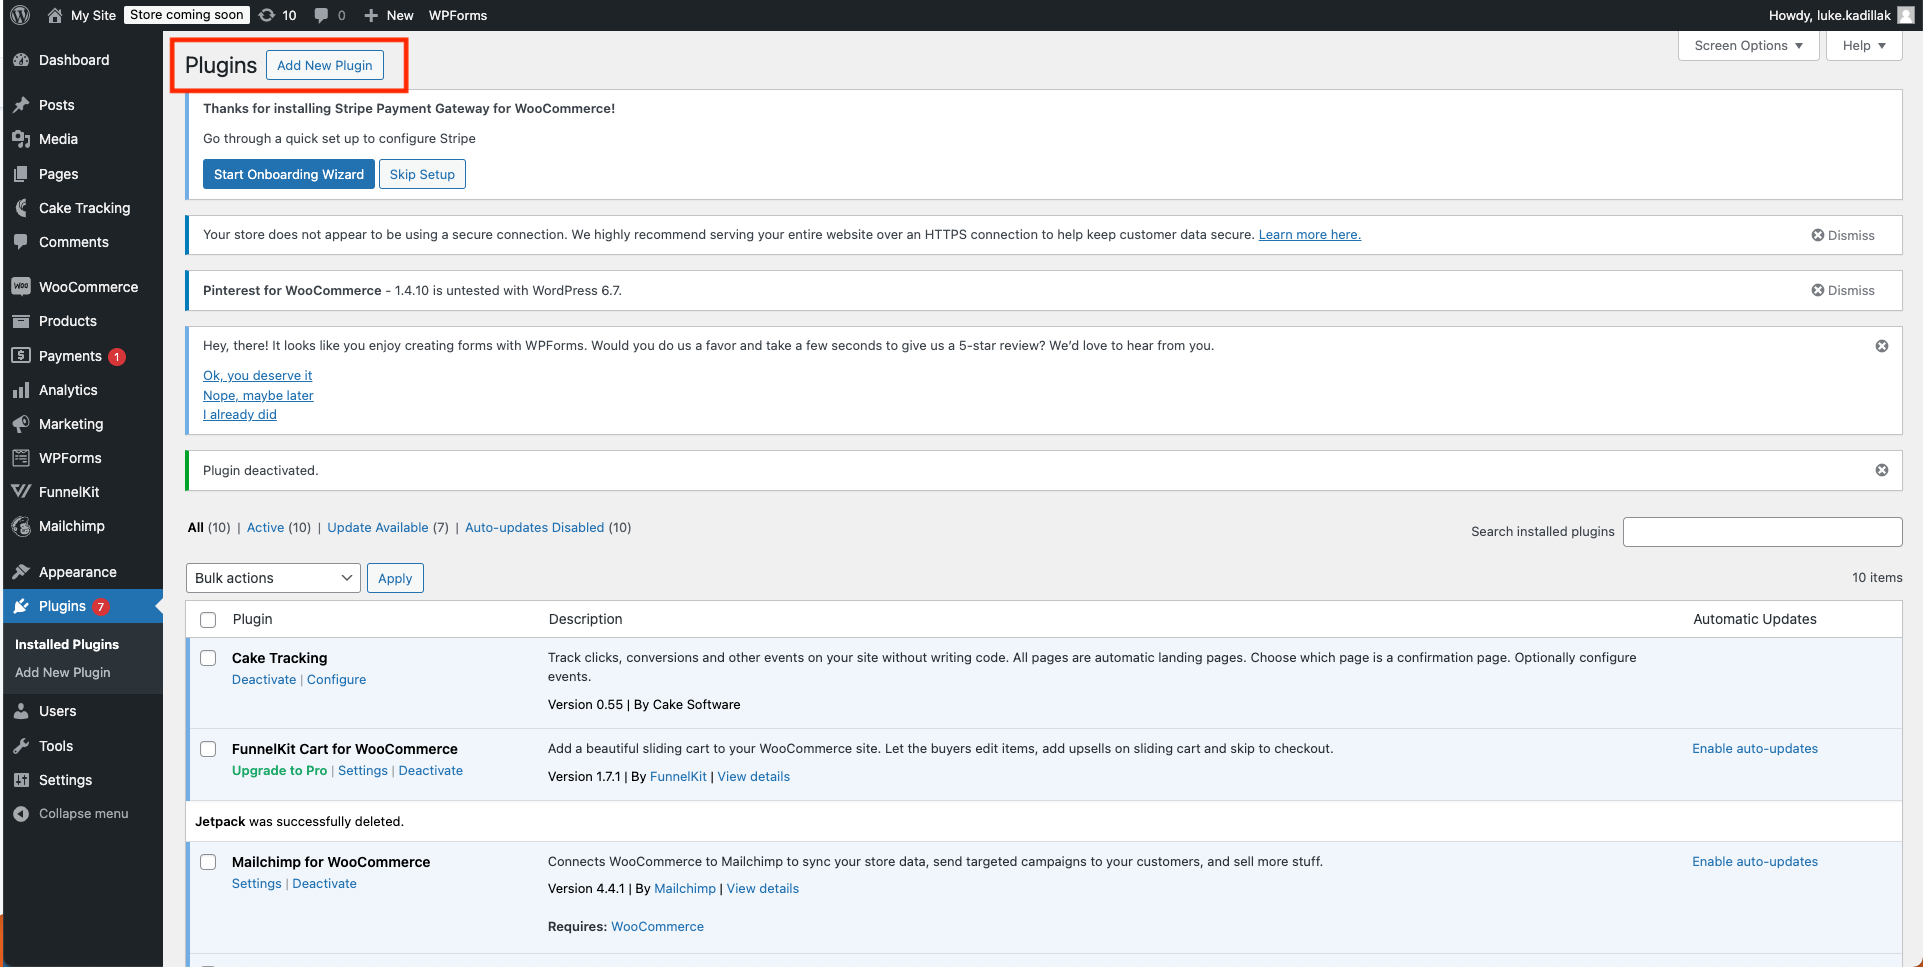This screenshot has height=967, width=1923.
Task: Click Skip Setup button
Action: 422,174
